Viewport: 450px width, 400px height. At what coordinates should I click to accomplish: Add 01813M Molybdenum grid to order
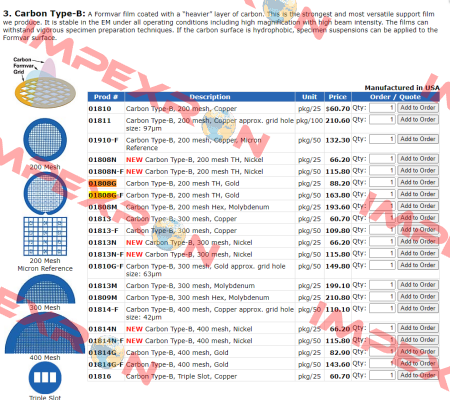click(x=418, y=285)
